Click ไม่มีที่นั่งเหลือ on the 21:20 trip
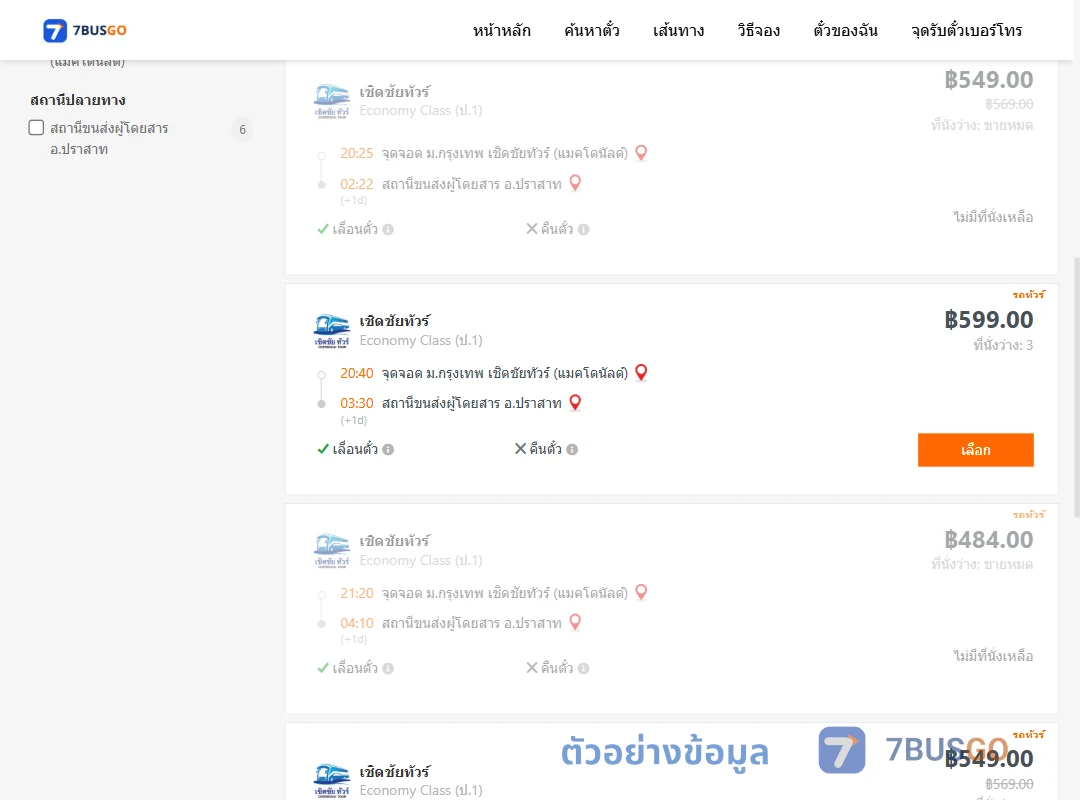The image size is (1080, 800). tap(993, 656)
